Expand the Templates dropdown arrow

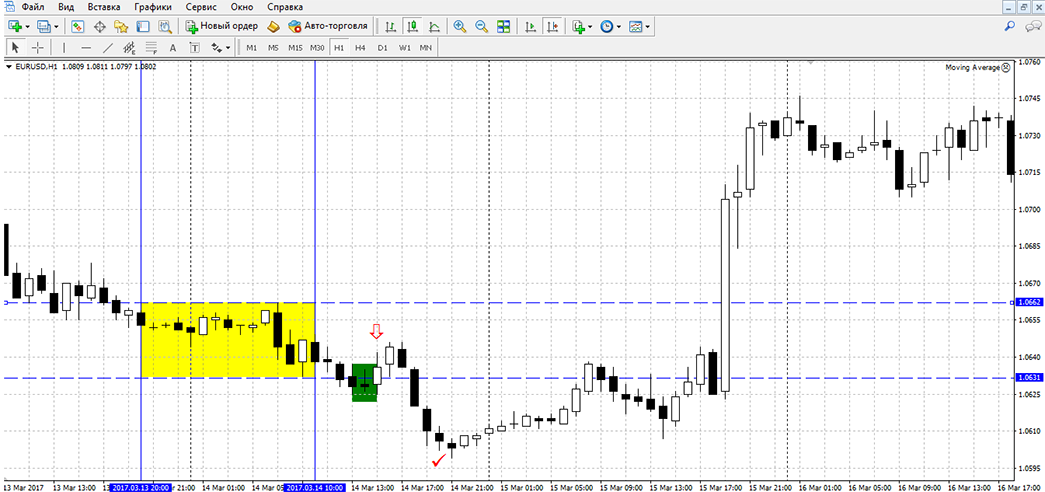click(648, 27)
